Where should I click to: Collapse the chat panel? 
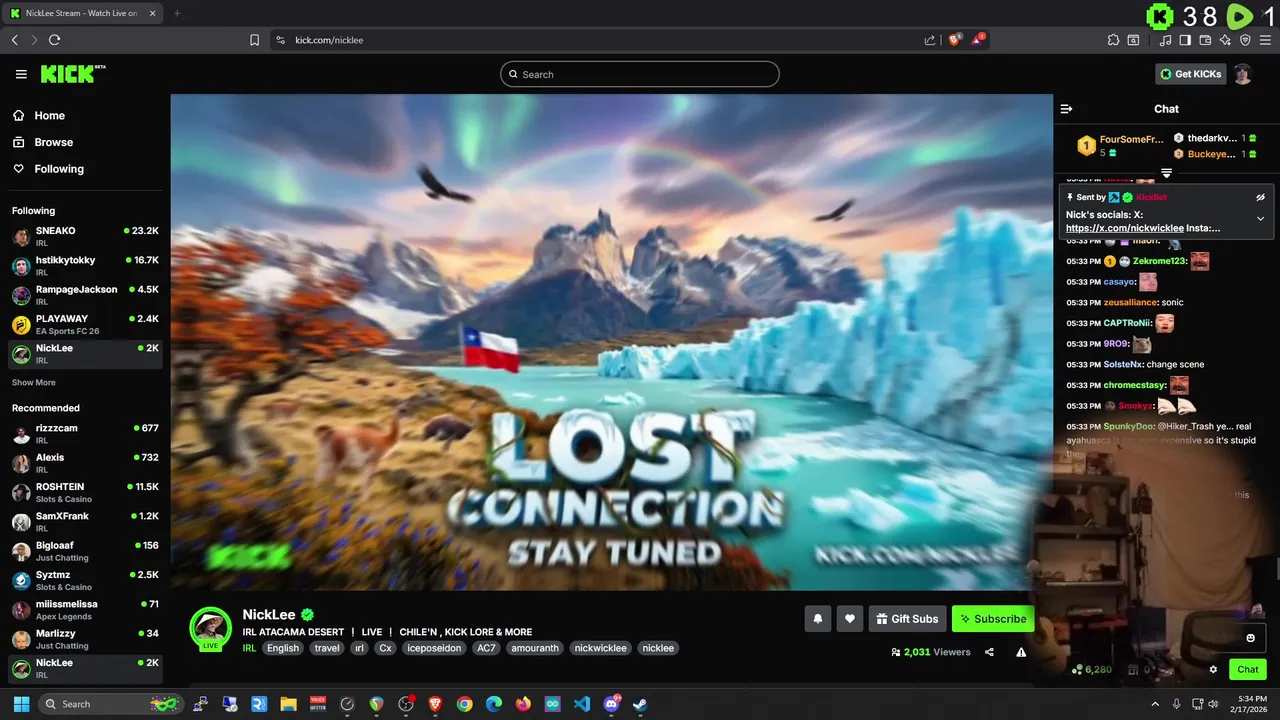point(1066,109)
